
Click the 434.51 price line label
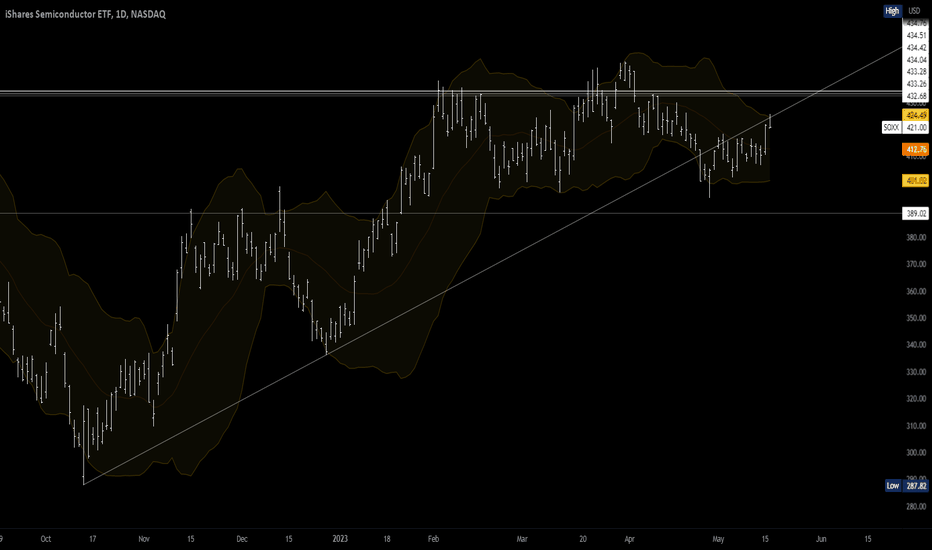click(x=916, y=35)
